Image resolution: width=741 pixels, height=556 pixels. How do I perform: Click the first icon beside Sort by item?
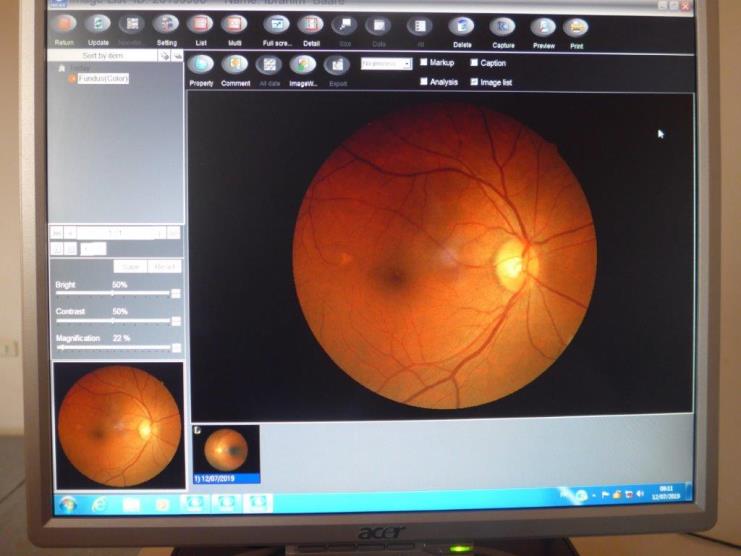pos(164,56)
